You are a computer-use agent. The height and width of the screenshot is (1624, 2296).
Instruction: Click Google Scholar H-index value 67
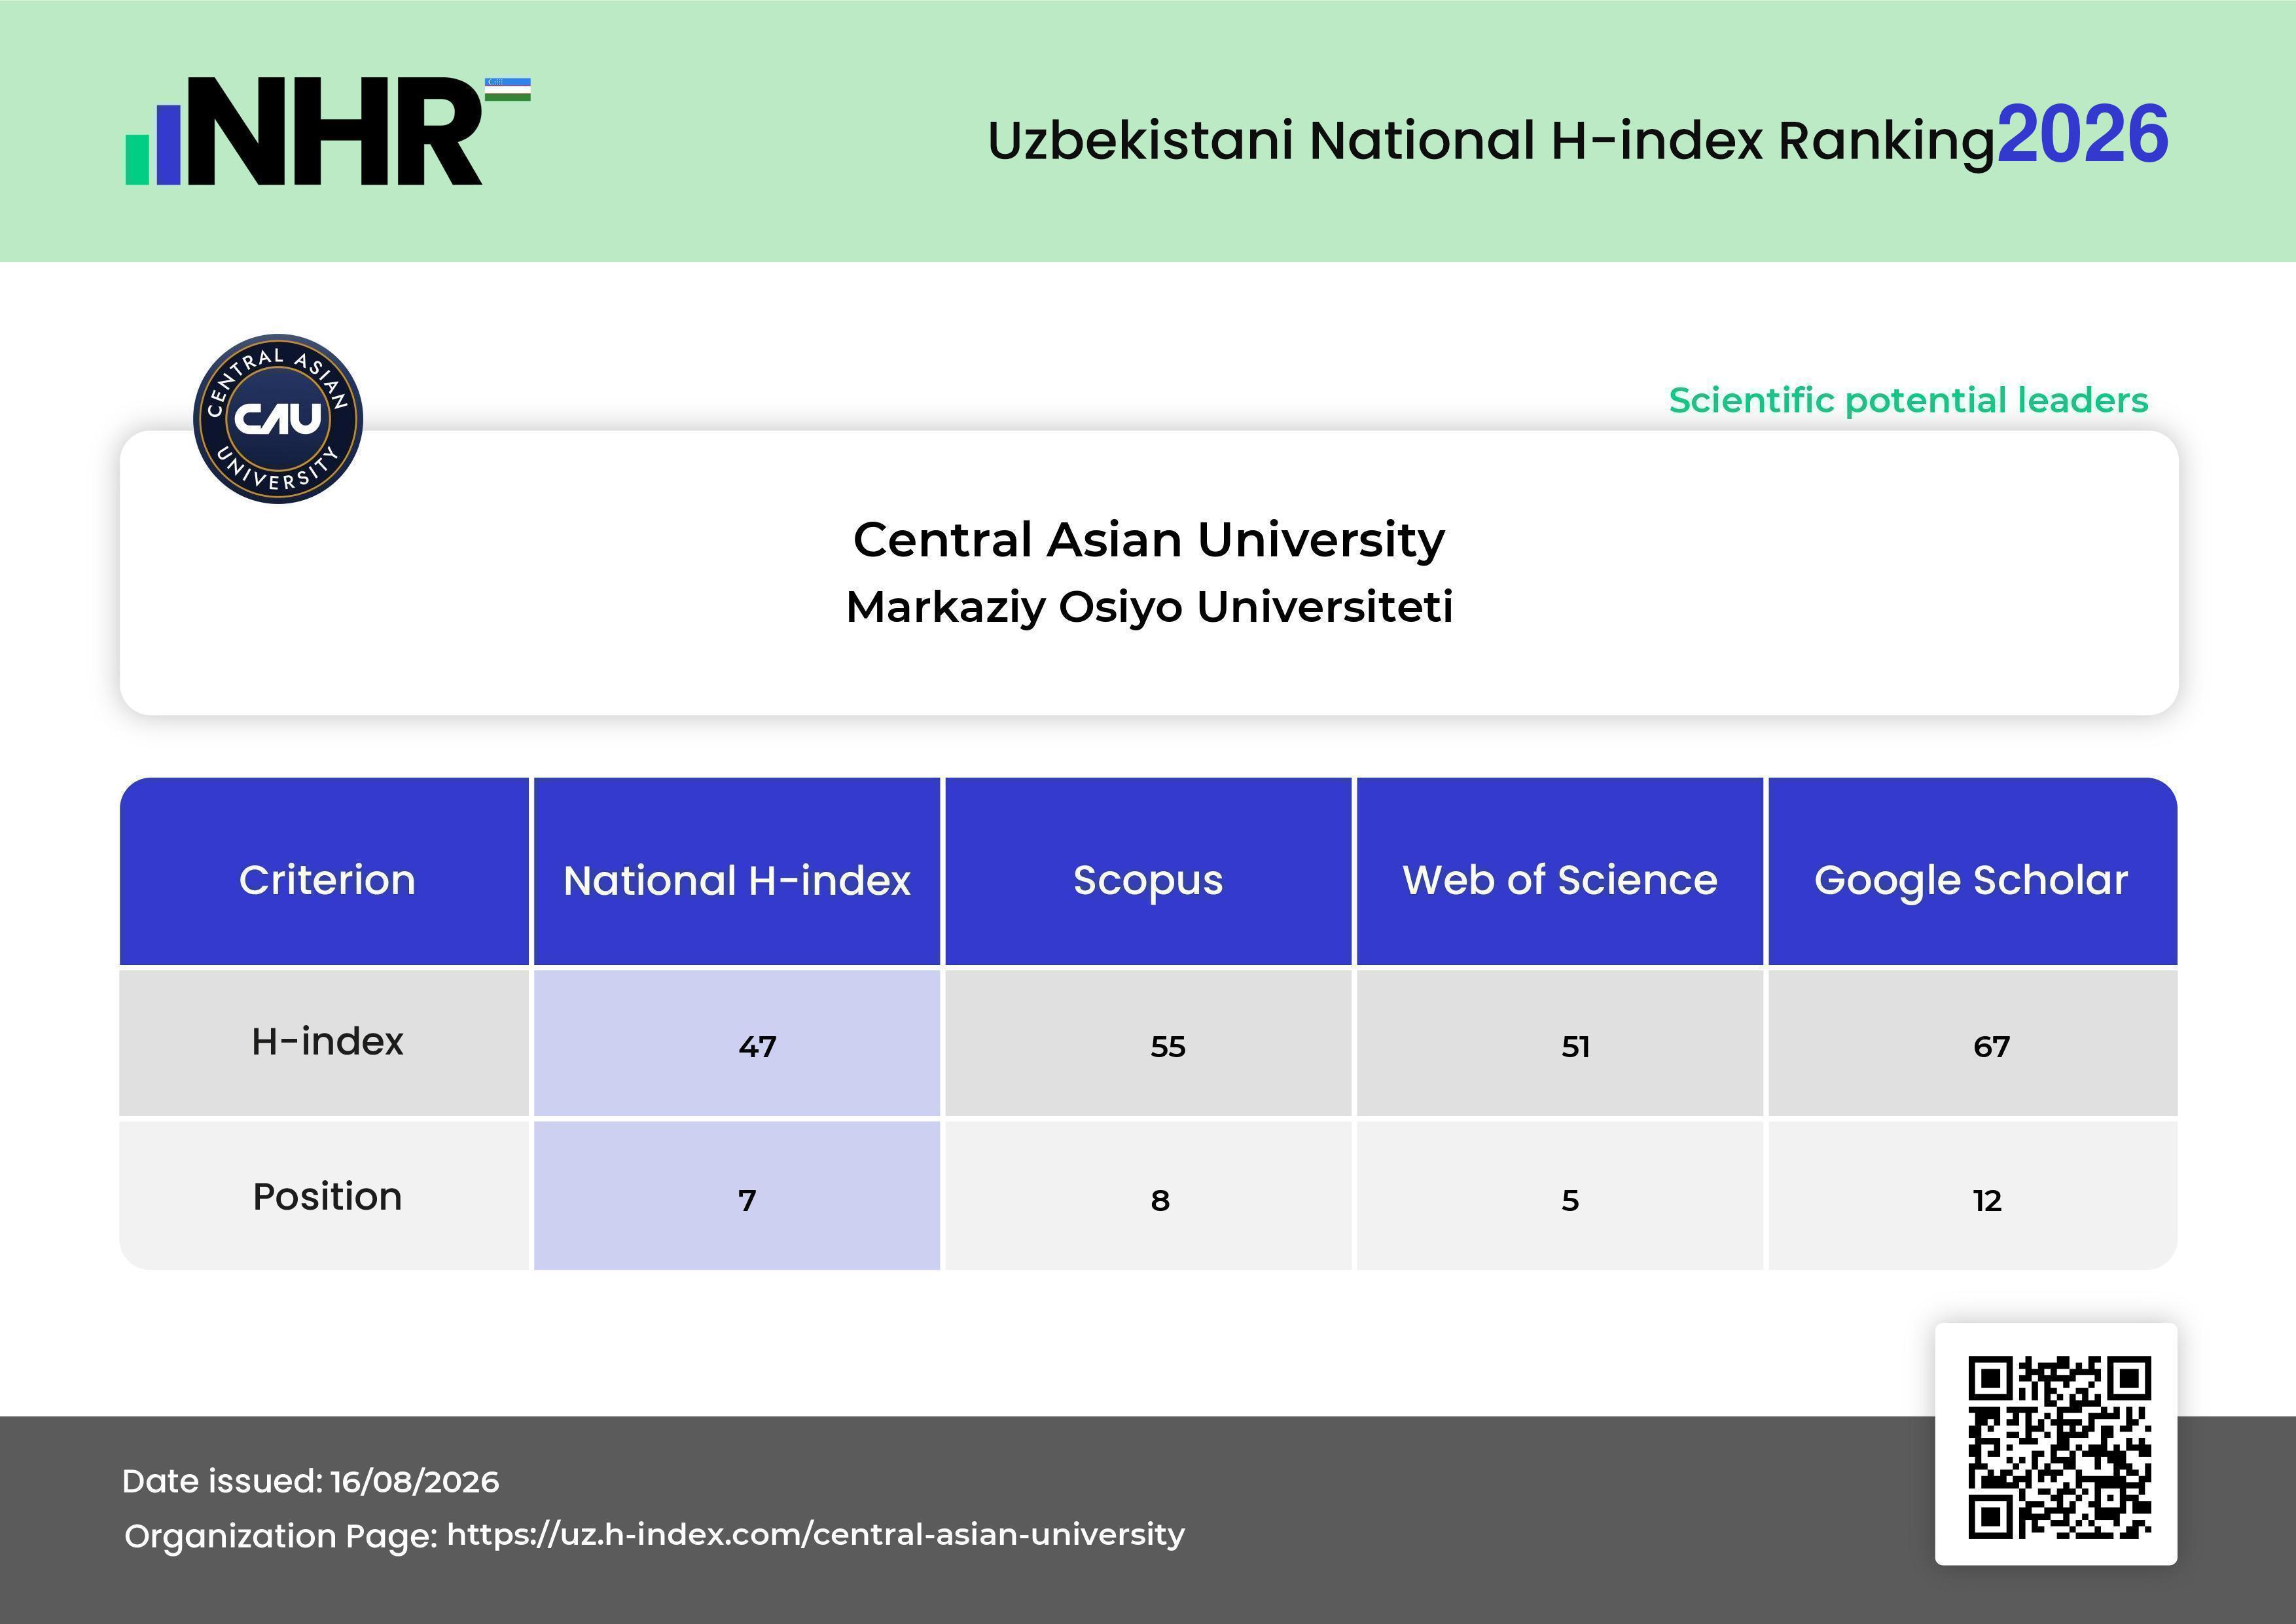(1991, 1046)
